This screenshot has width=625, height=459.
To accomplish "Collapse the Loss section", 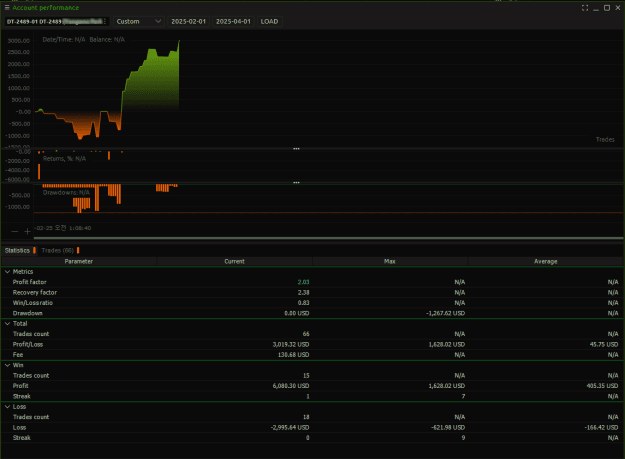I will 8,407.
